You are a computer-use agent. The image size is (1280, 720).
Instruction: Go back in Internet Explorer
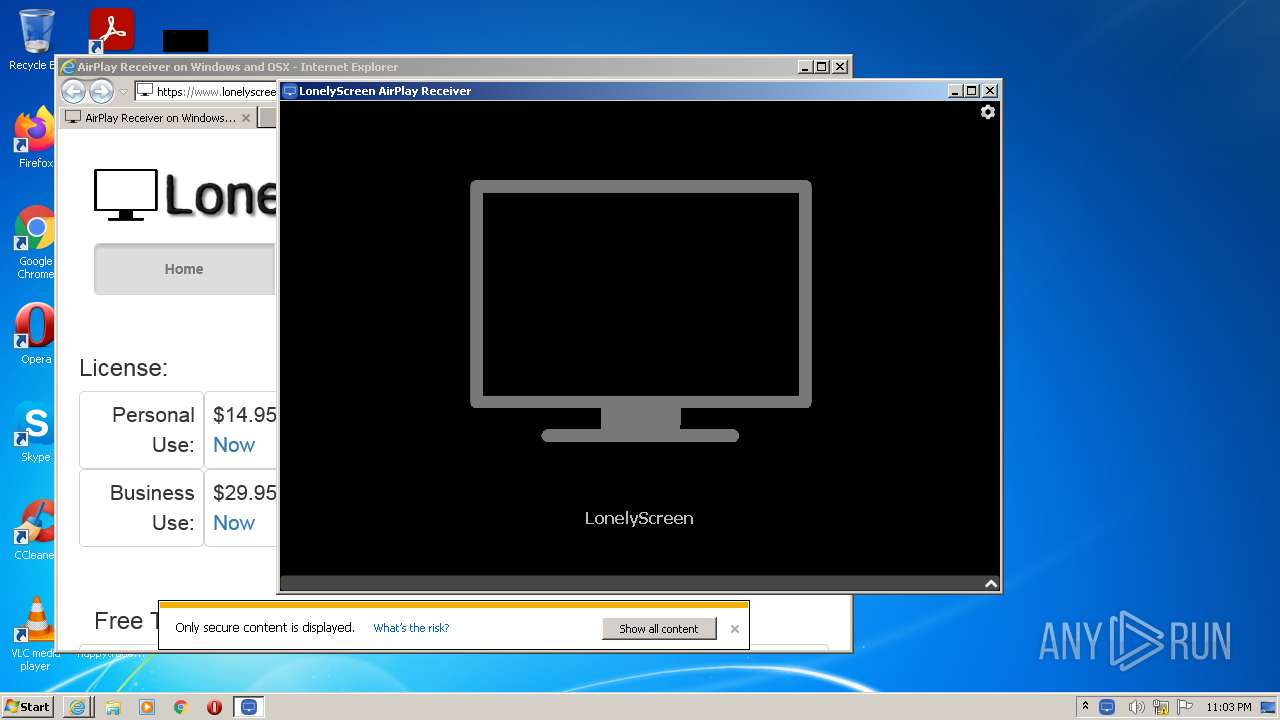pyautogui.click(x=74, y=91)
